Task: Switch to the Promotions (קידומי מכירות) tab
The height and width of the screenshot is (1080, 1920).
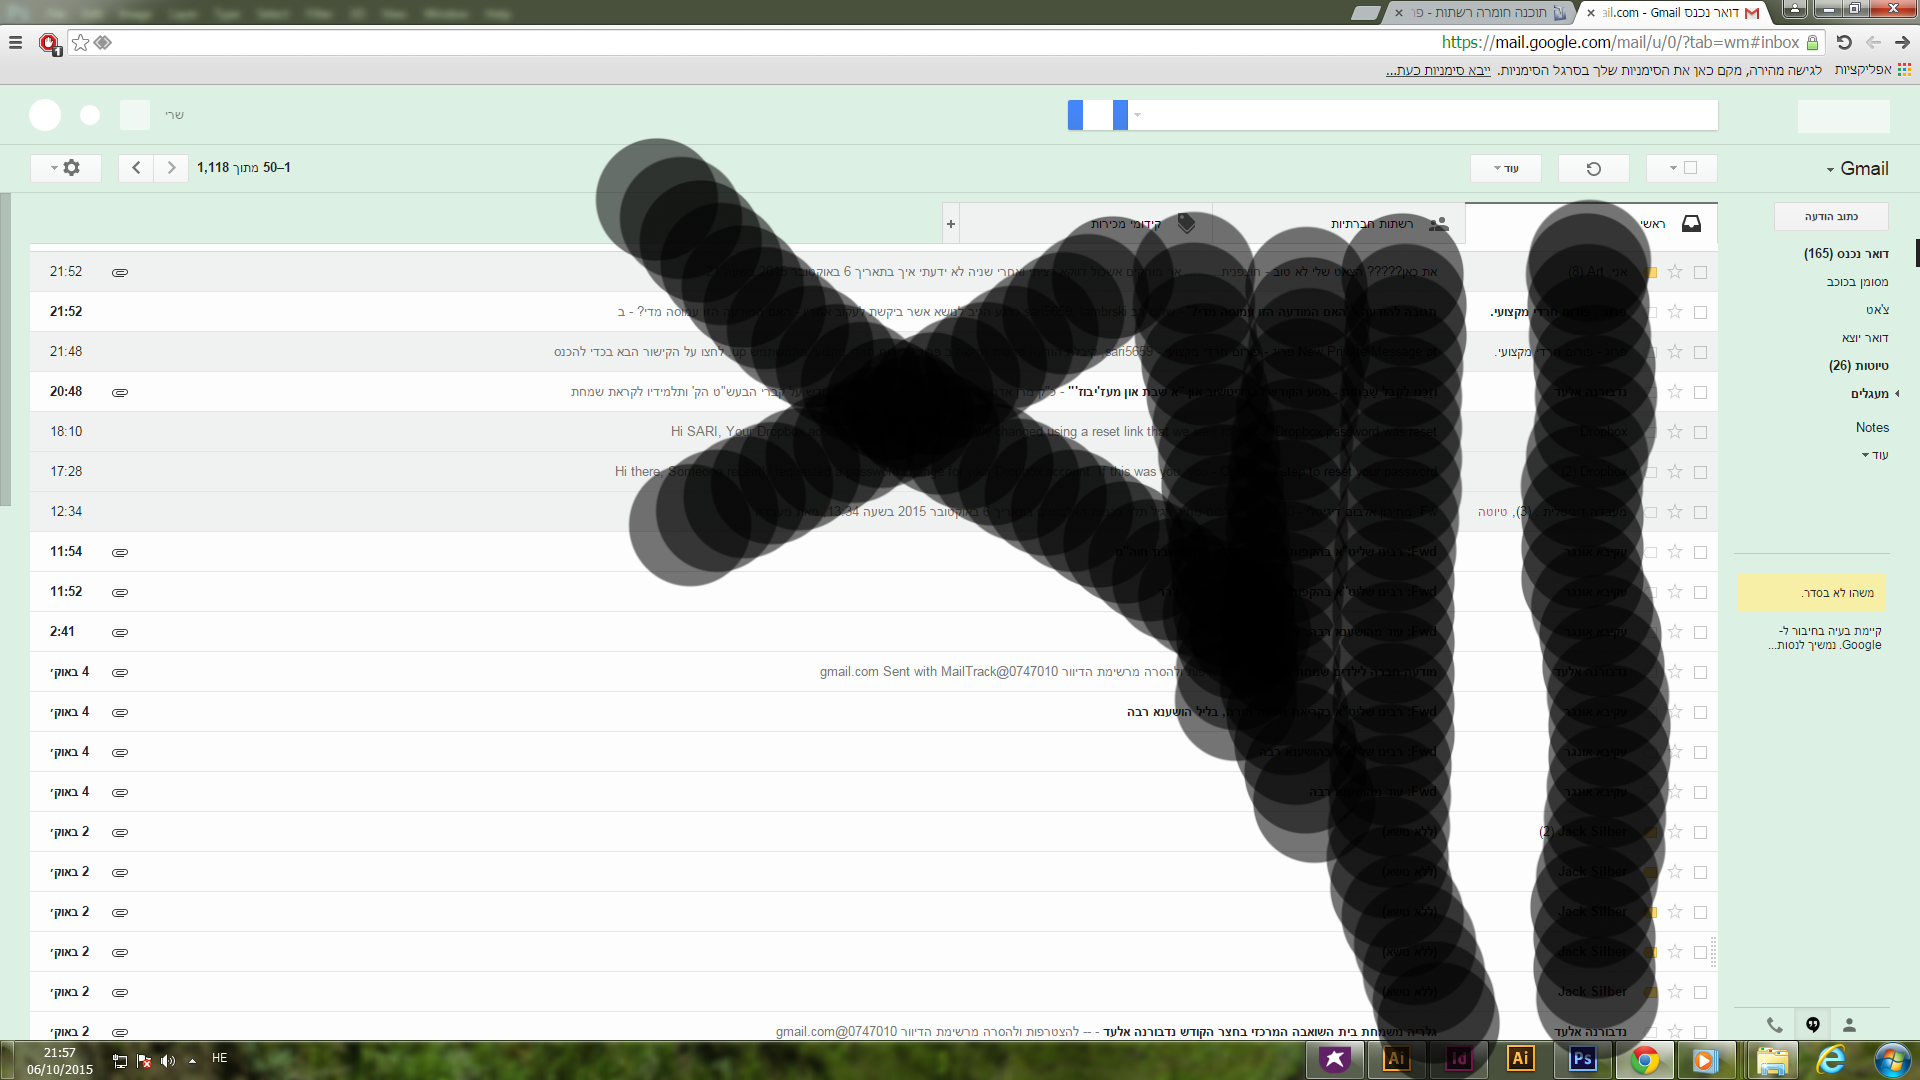Action: 1126,224
